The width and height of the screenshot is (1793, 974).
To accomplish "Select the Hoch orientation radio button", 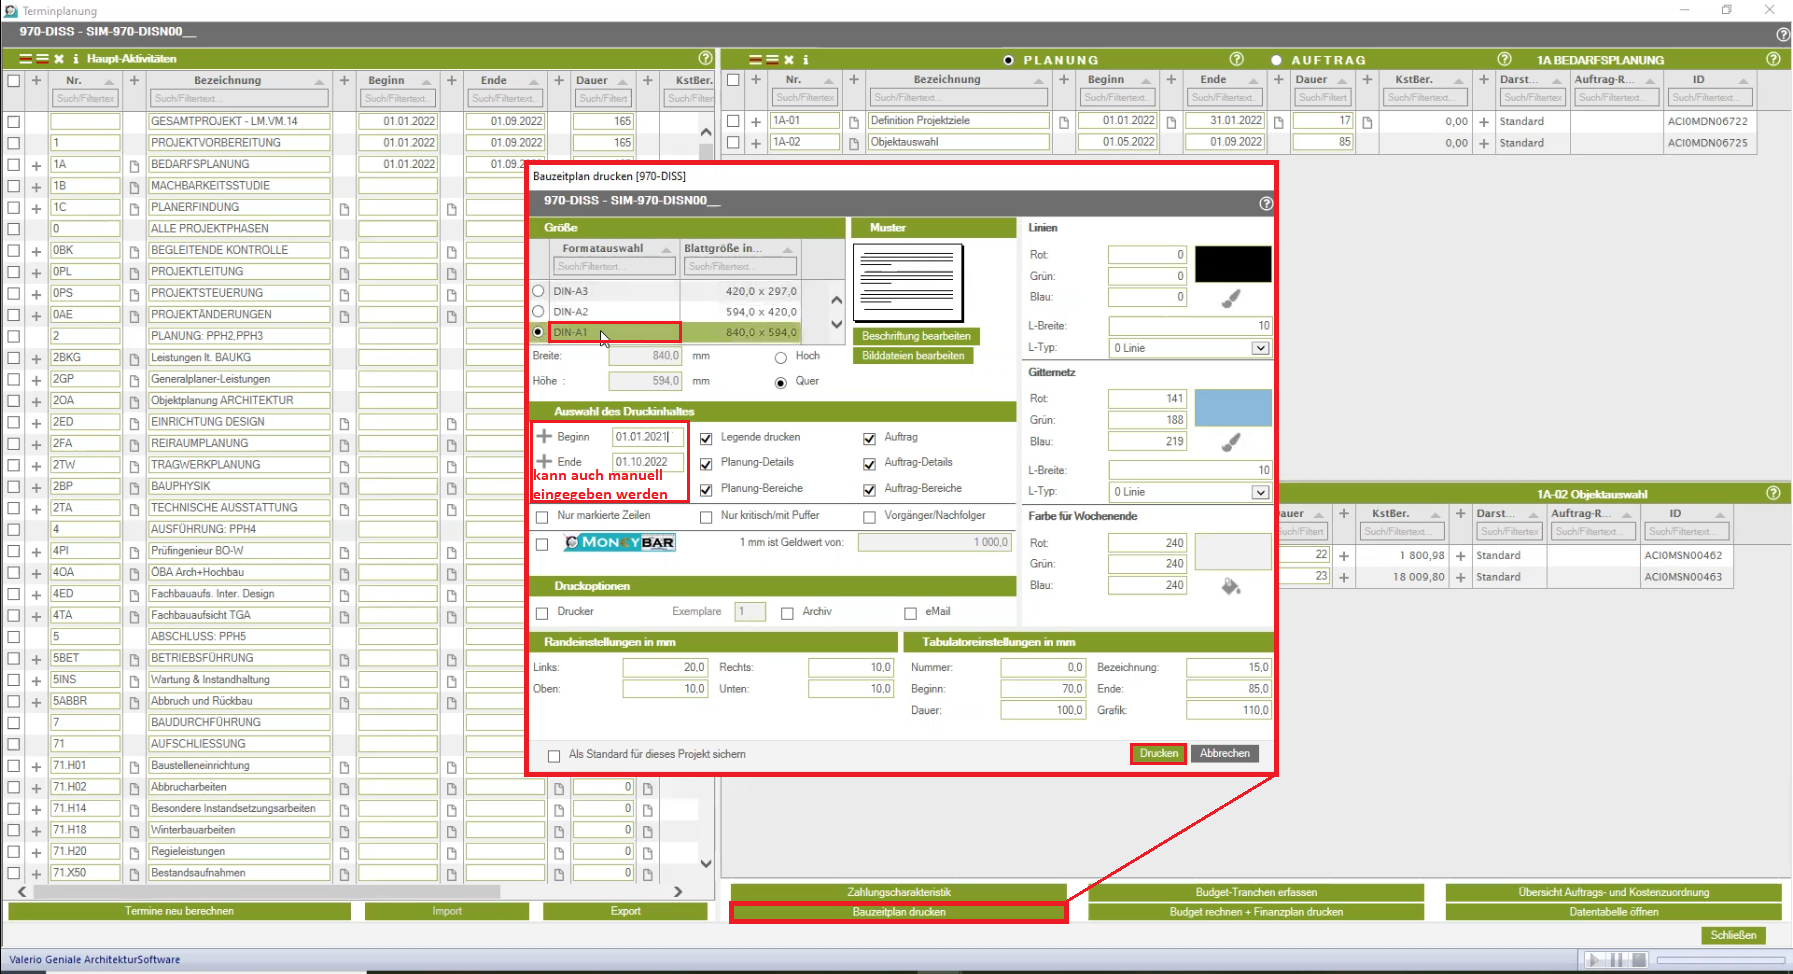I will pos(781,357).
